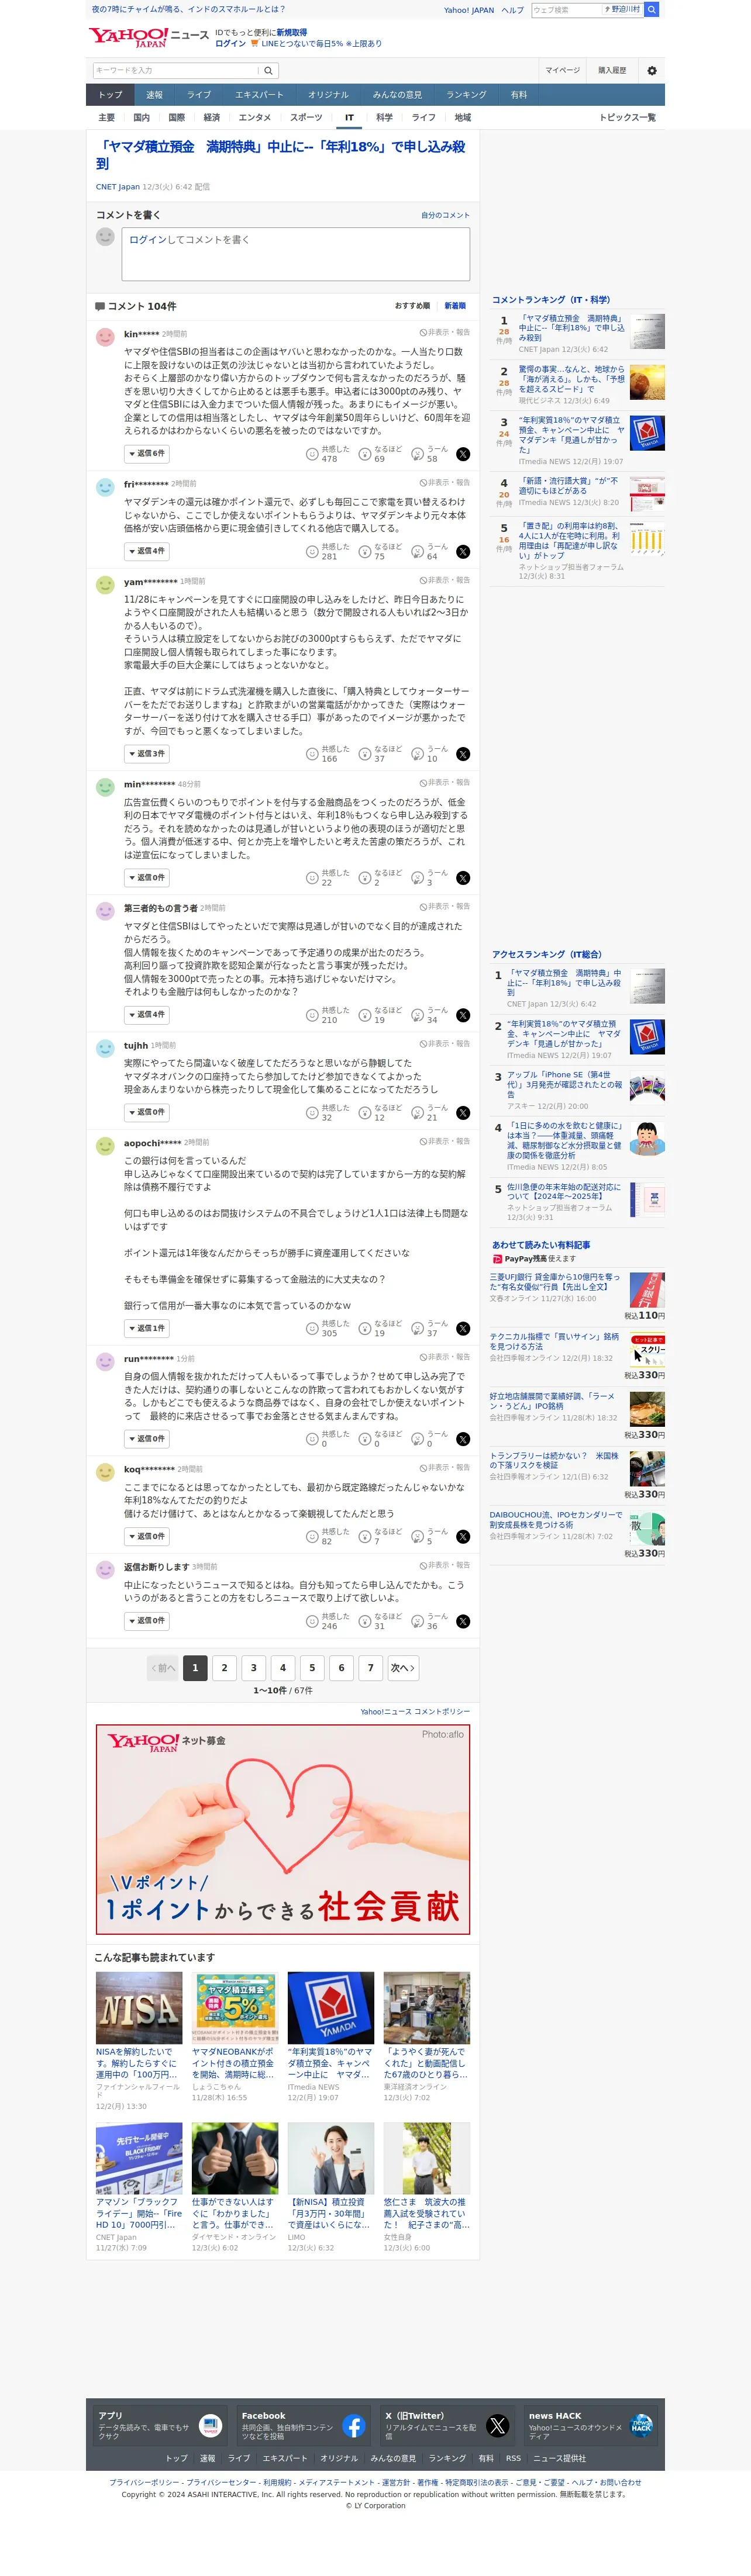This screenshot has width=751, height=2576.
Task: Click うーん face icon on fri******** comment
Action: [417, 552]
